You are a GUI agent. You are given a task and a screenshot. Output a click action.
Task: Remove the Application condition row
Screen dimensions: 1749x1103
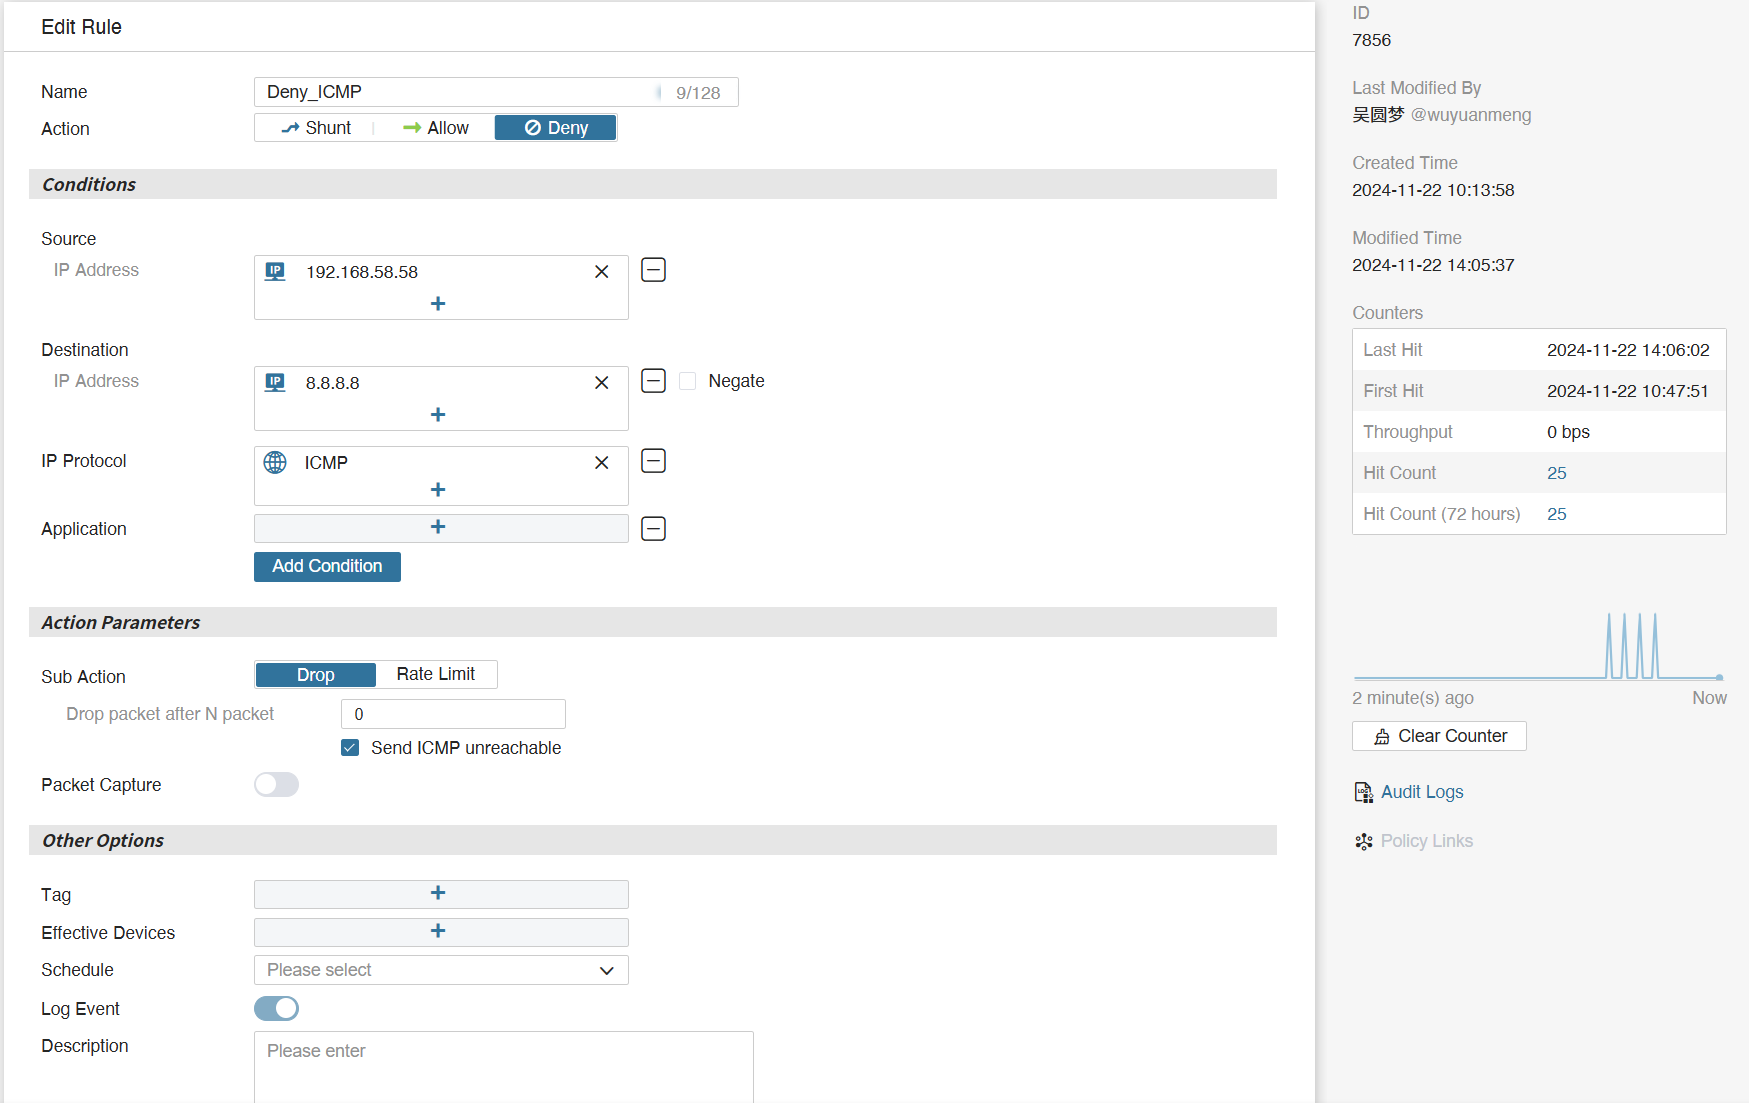click(653, 529)
